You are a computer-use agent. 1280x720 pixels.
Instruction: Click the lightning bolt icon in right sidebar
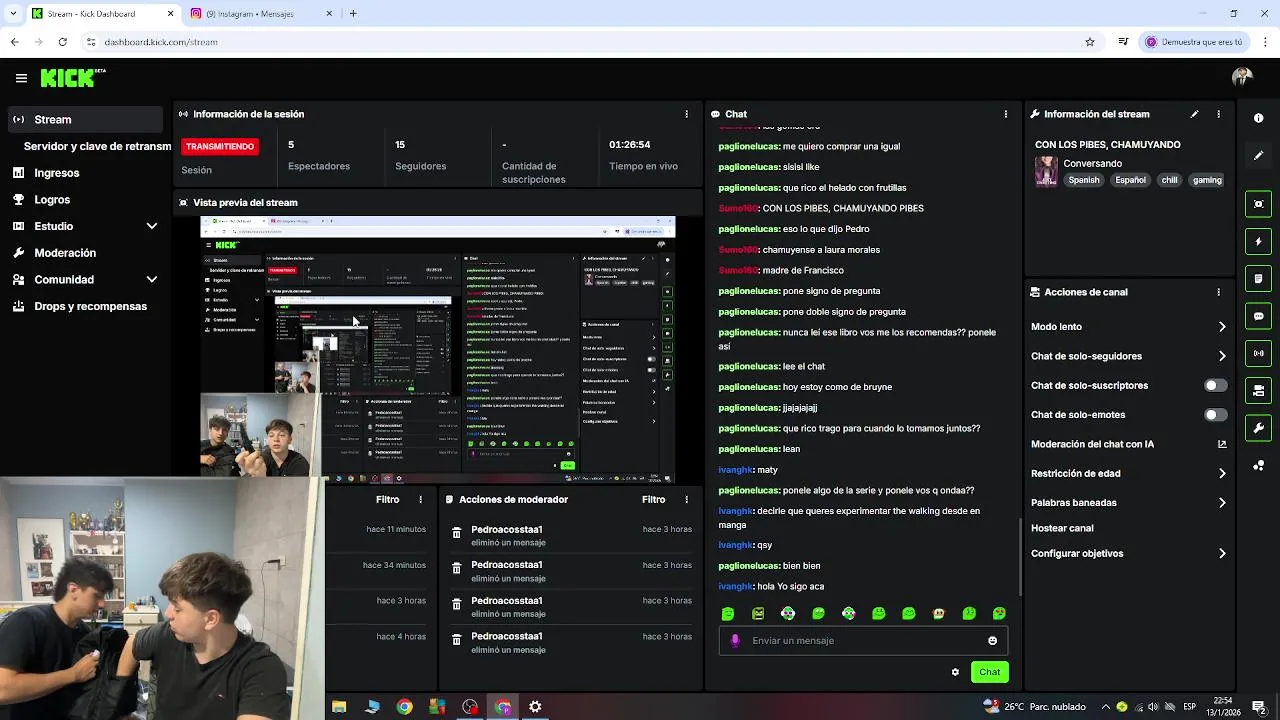pos(1258,241)
